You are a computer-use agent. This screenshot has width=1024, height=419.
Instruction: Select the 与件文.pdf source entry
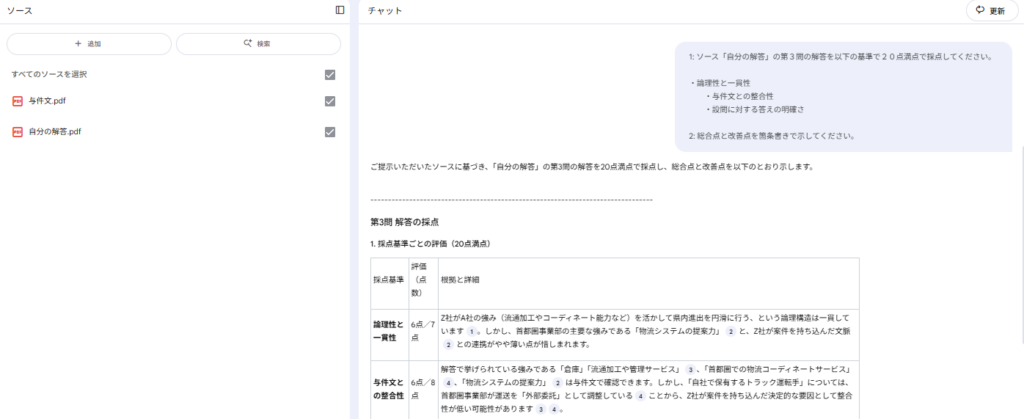click(x=48, y=101)
